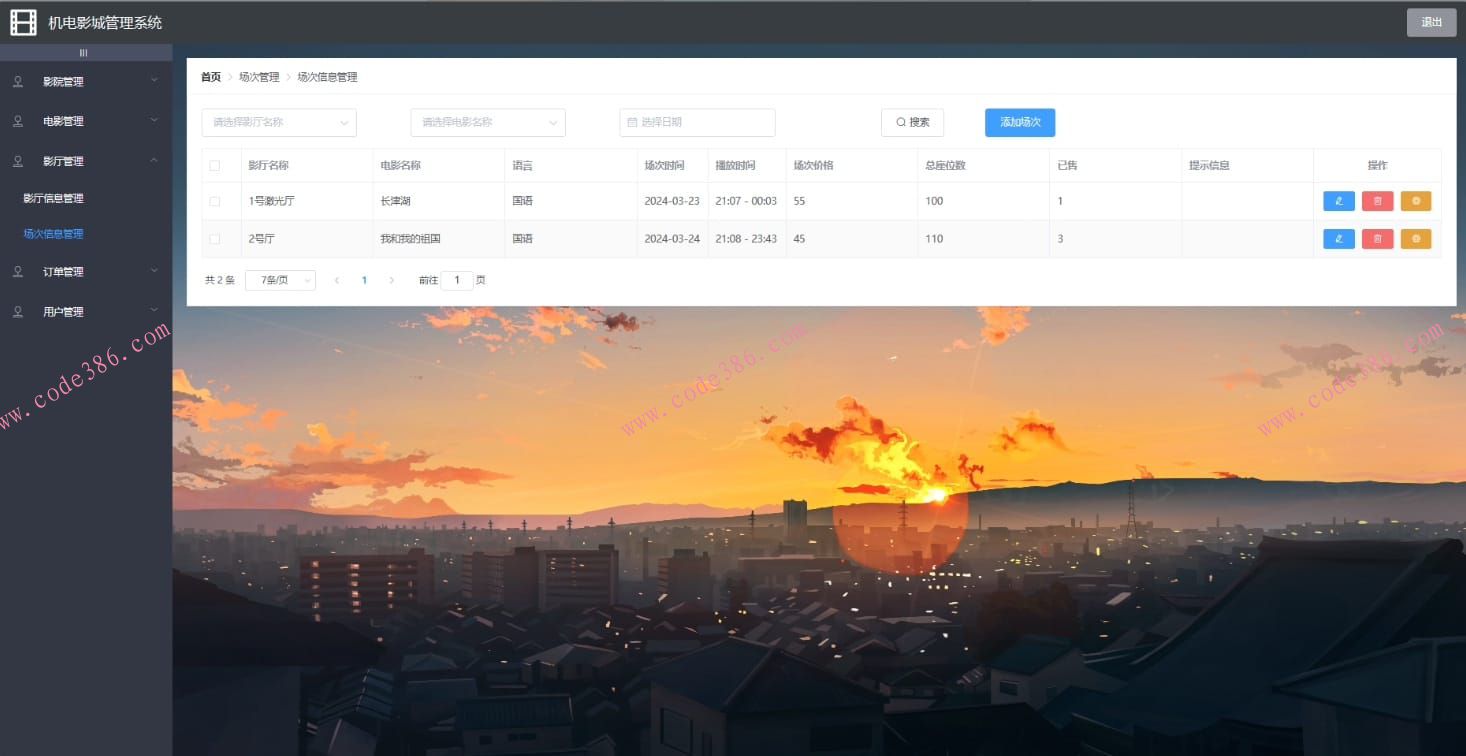
Task: Toggle the select-all checkbox in table header
Action: 214,166
